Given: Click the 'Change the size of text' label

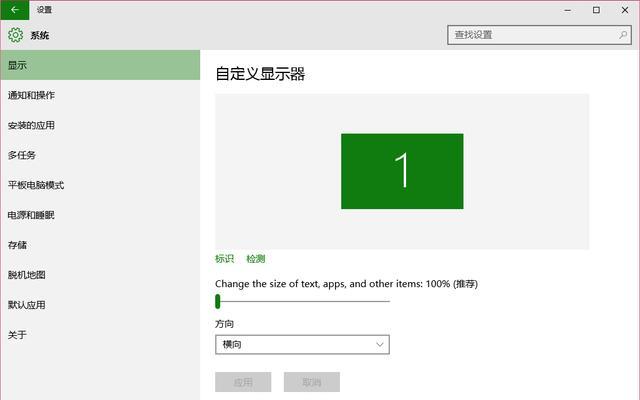Looking at the screenshot, I should pos(347,284).
